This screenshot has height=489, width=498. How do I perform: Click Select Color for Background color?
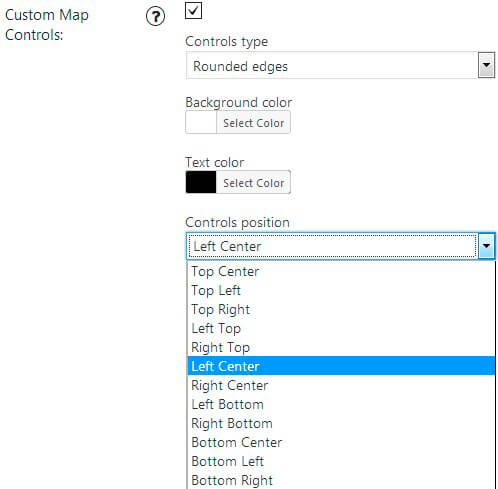[x=253, y=123]
